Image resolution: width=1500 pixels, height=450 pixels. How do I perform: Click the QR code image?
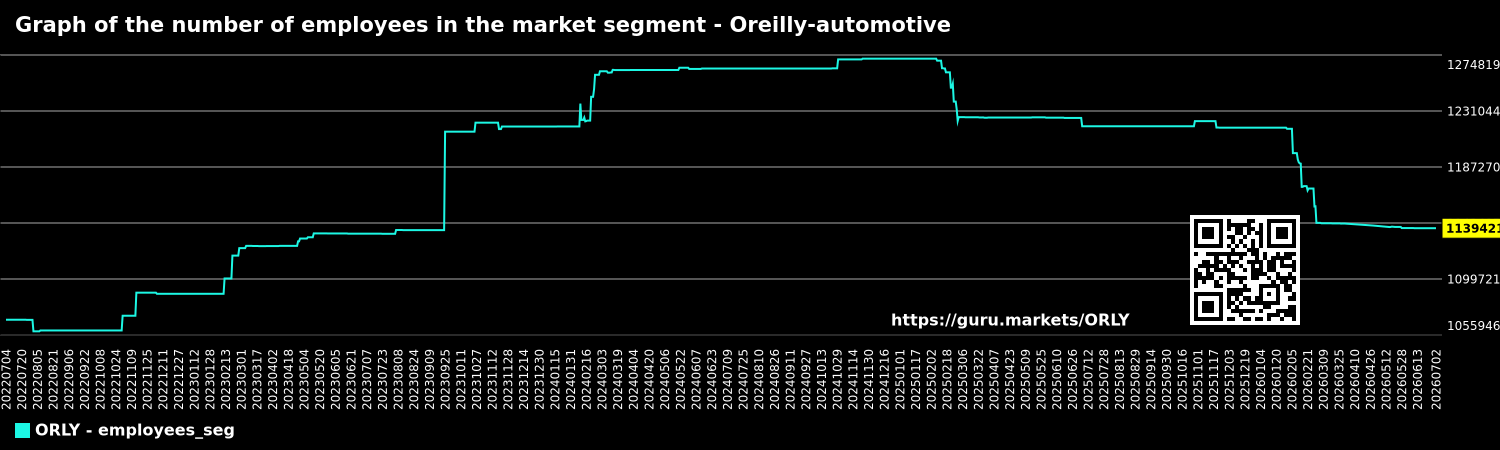[x=1245, y=270]
